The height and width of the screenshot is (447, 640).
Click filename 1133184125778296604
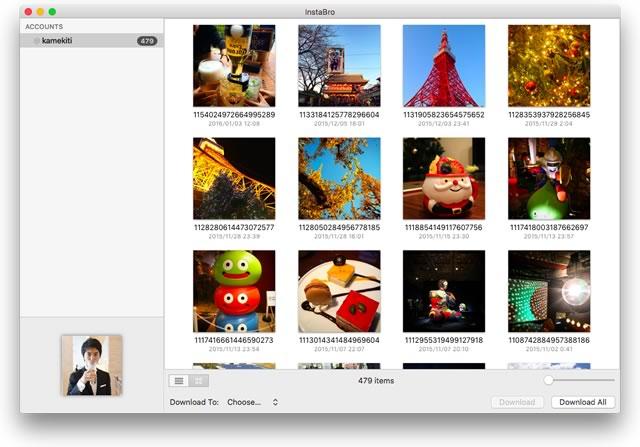[339, 115]
